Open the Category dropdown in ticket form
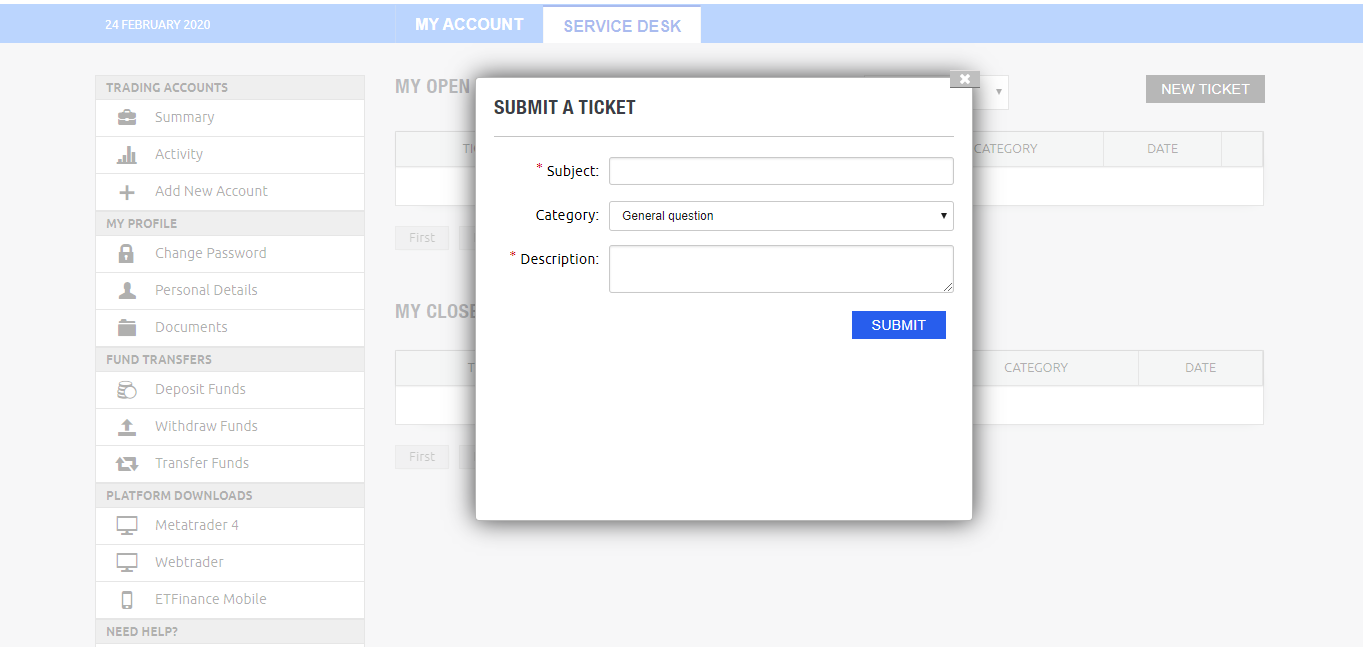This screenshot has height=647, width=1363. [x=781, y=216]
